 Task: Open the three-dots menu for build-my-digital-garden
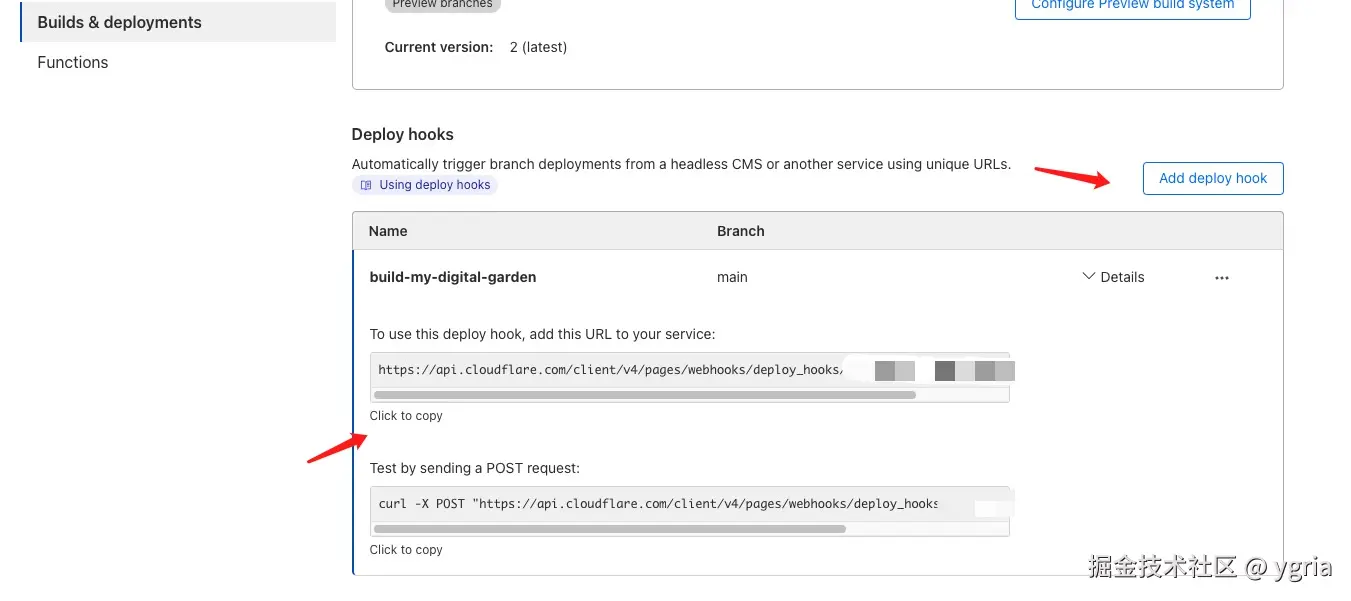pos(1221,278)
